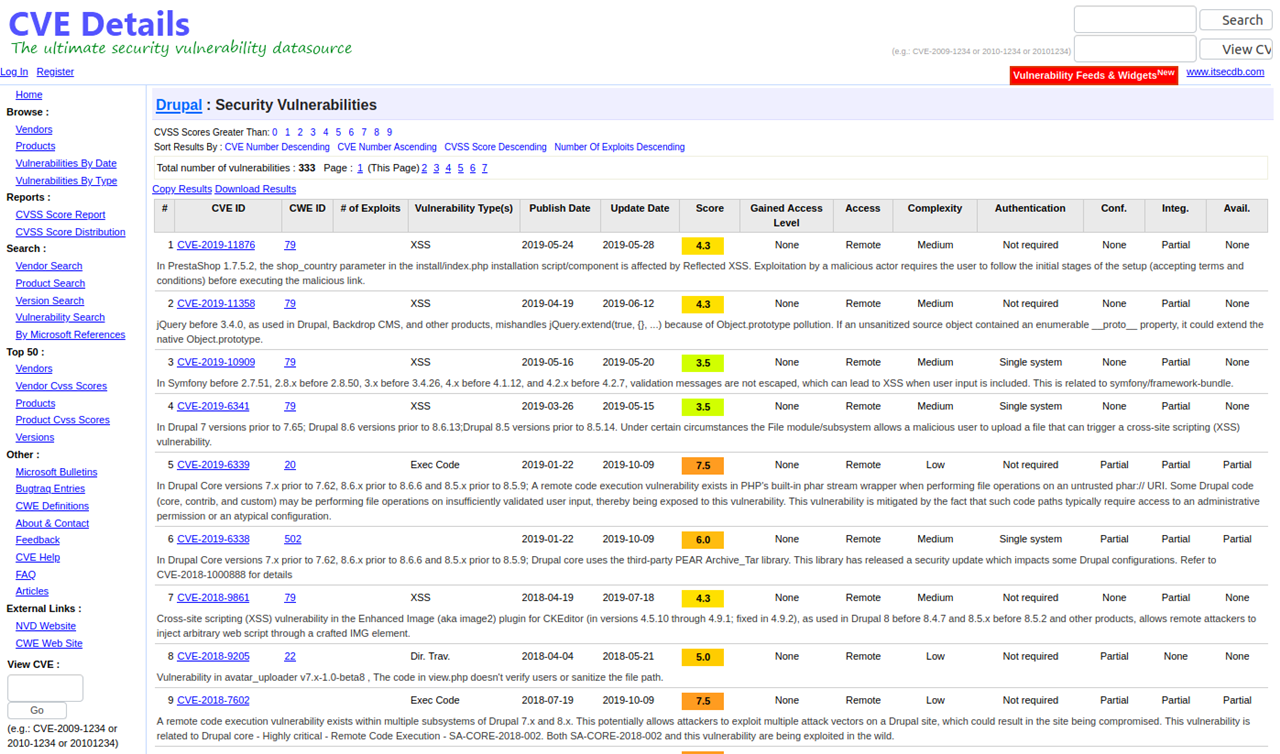1280x754 pixels.
Task: Open CWE ID 502 link
Action: [292, 539]
